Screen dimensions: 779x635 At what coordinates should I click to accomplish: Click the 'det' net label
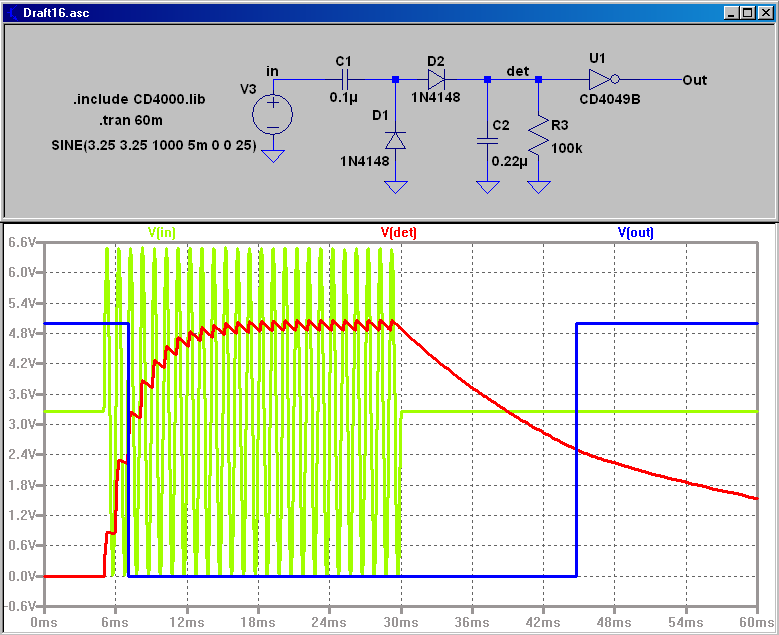(518, 71)
